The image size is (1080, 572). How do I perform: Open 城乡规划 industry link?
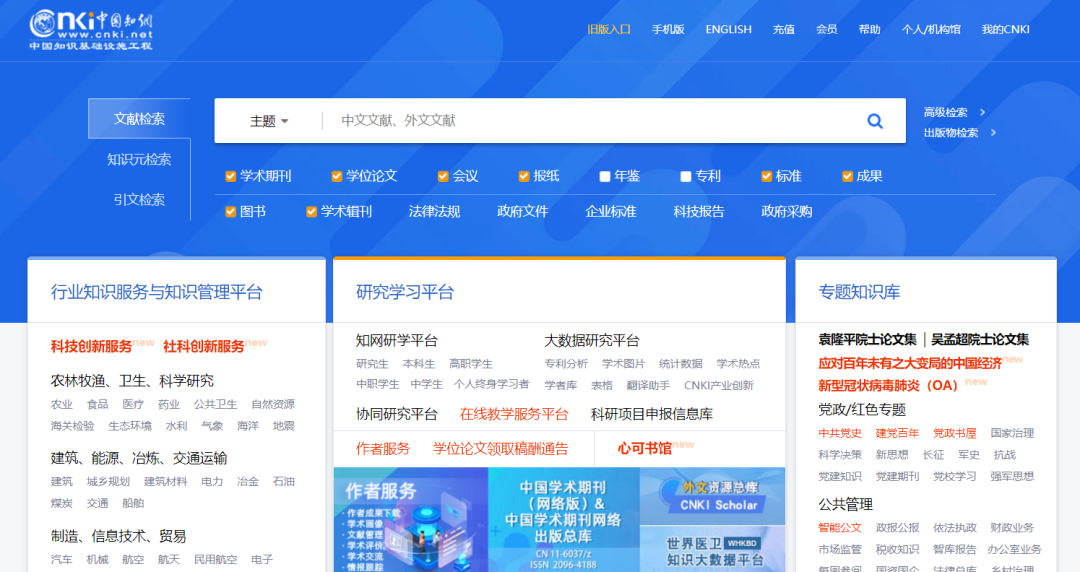coord(108,482)
